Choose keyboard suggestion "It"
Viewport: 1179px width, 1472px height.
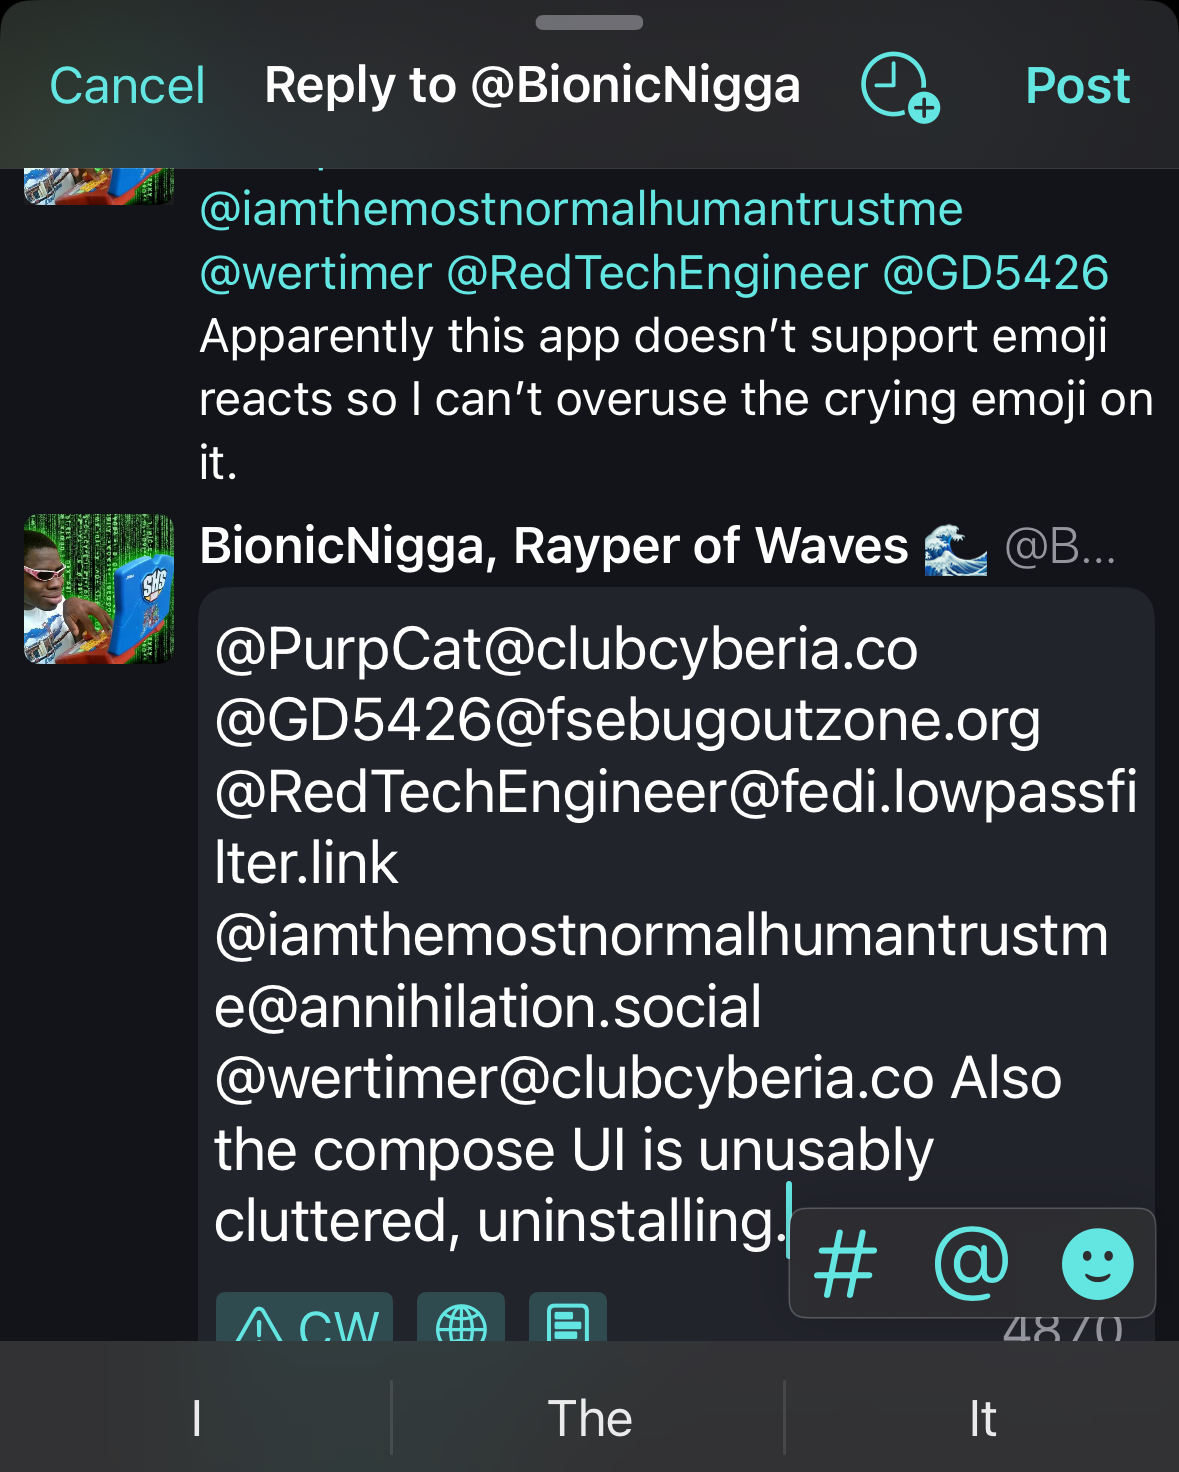[x=982, y=1418]
